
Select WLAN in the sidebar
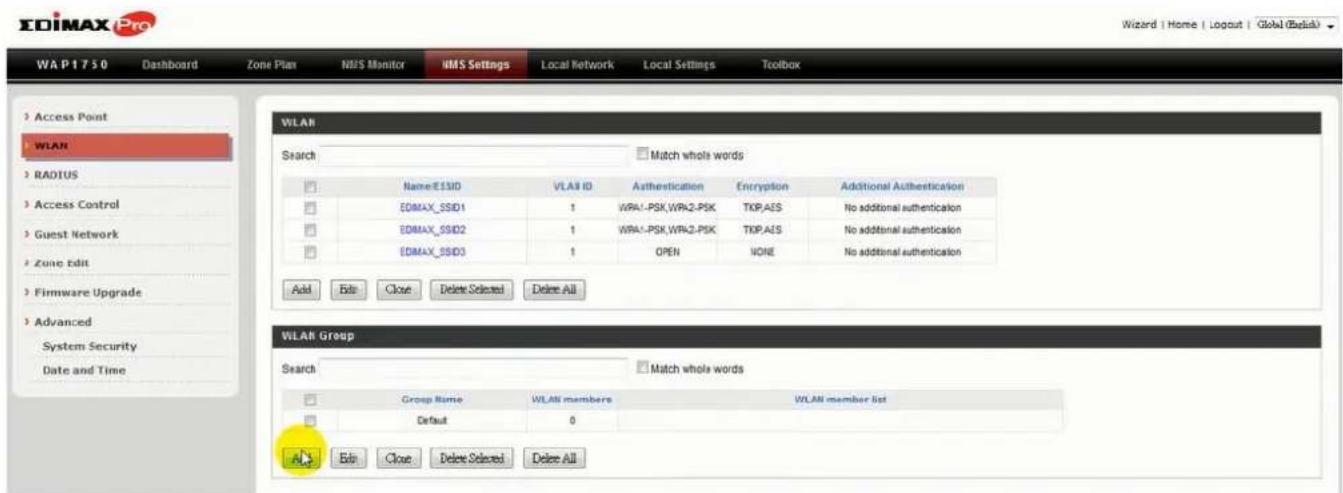pyautogui.click(x=124, y=146)
